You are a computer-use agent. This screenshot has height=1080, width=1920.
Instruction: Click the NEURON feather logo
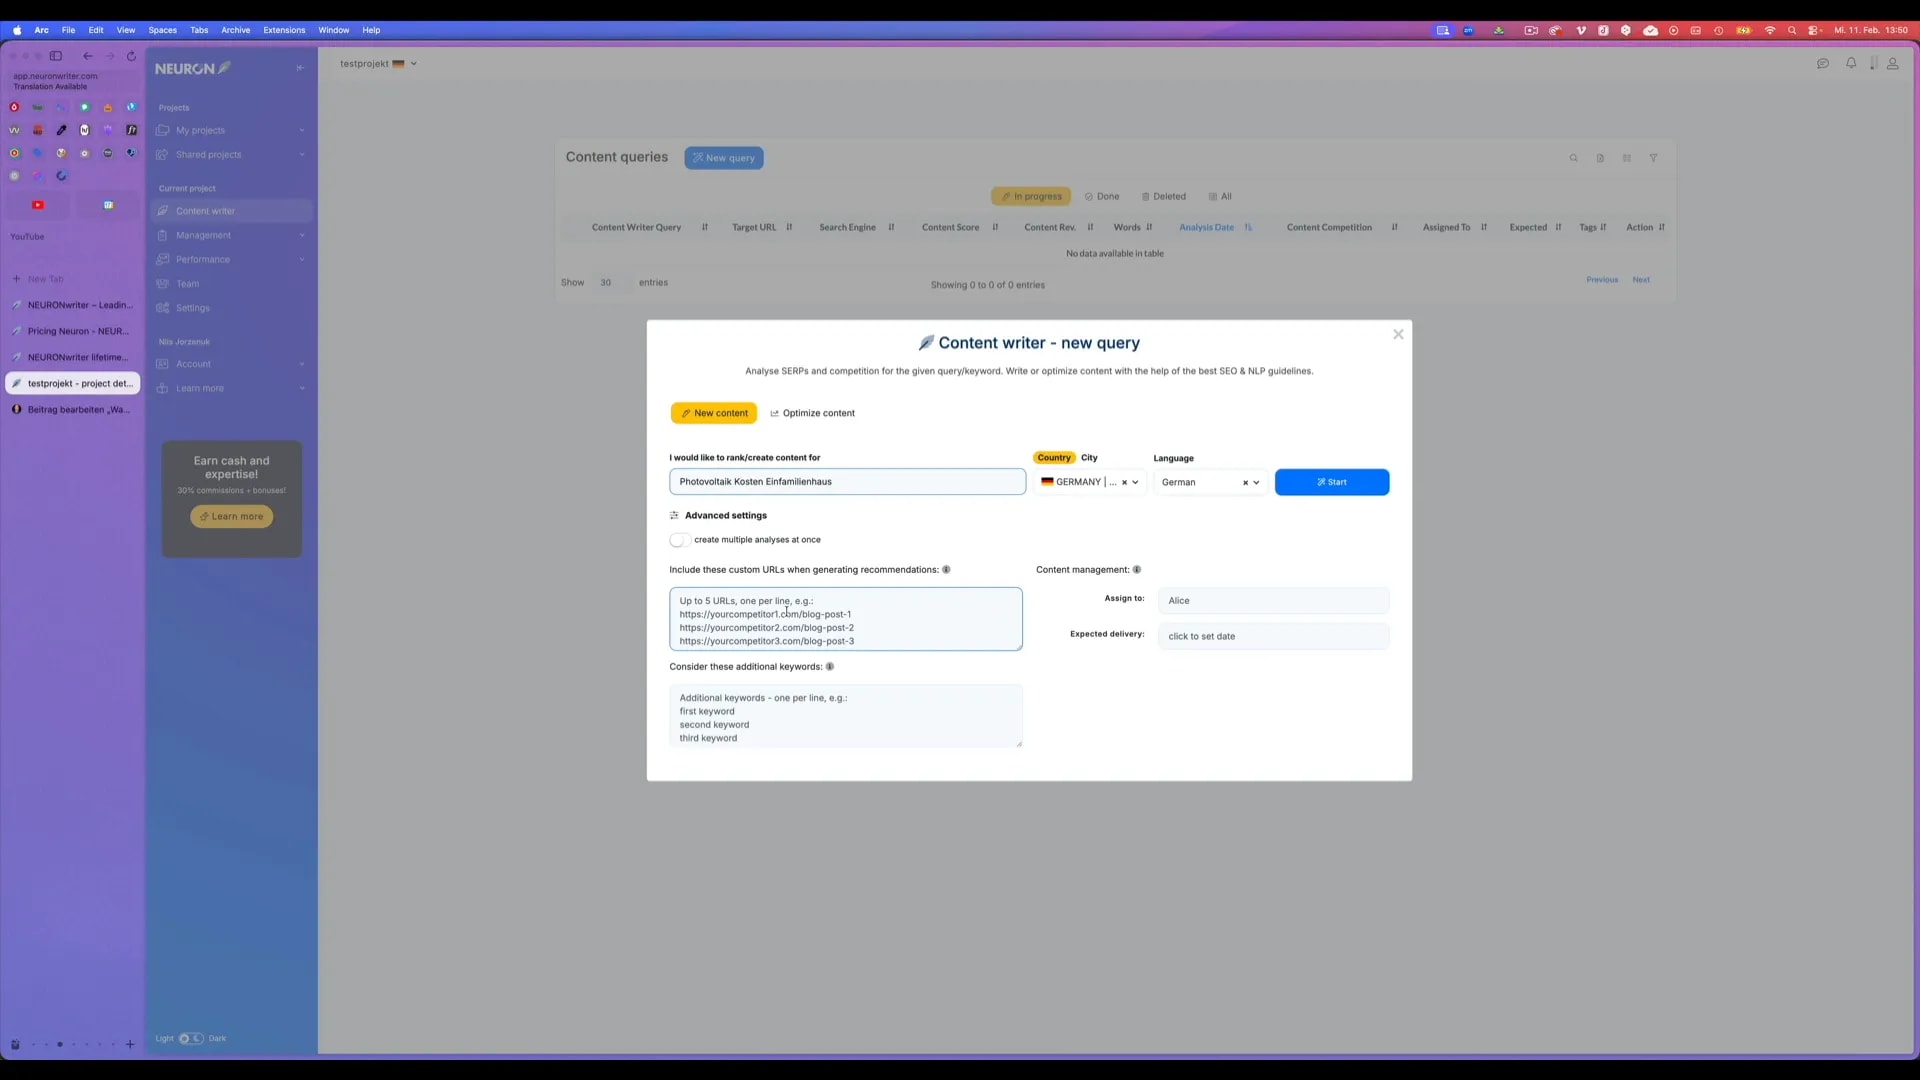point(191,68)
